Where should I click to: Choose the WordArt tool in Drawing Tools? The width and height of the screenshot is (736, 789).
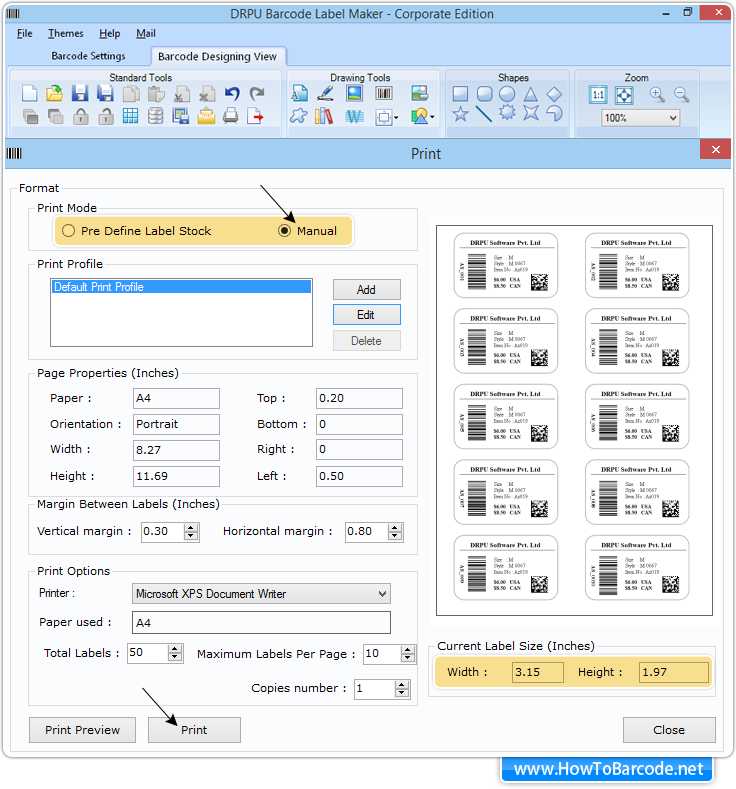(352, 116)
